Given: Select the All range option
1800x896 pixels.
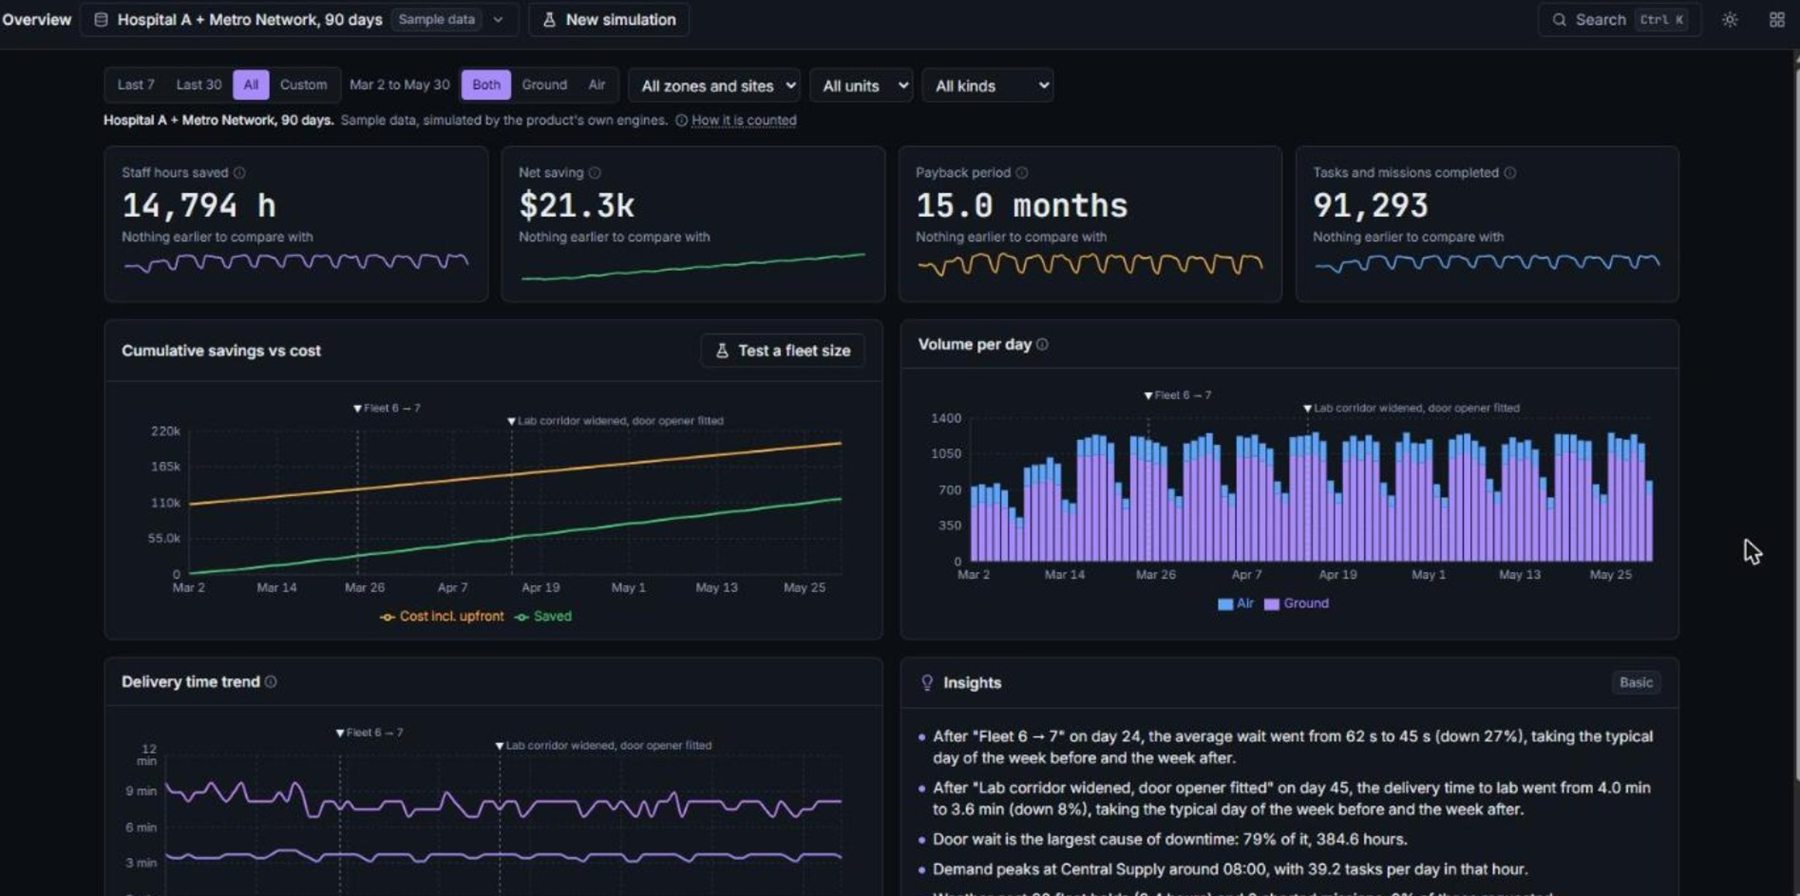Looking at the screenshot, I should [251, 85].
